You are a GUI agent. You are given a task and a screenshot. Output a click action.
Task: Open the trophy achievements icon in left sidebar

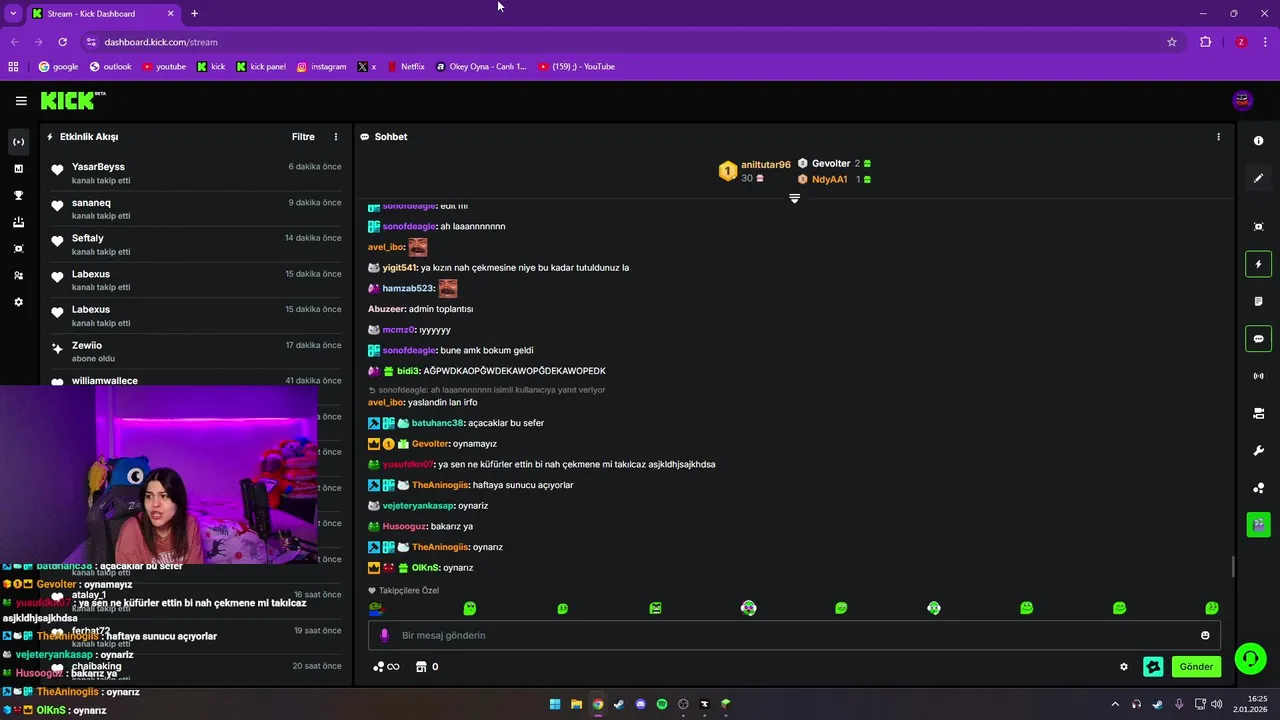click(18, 195)
